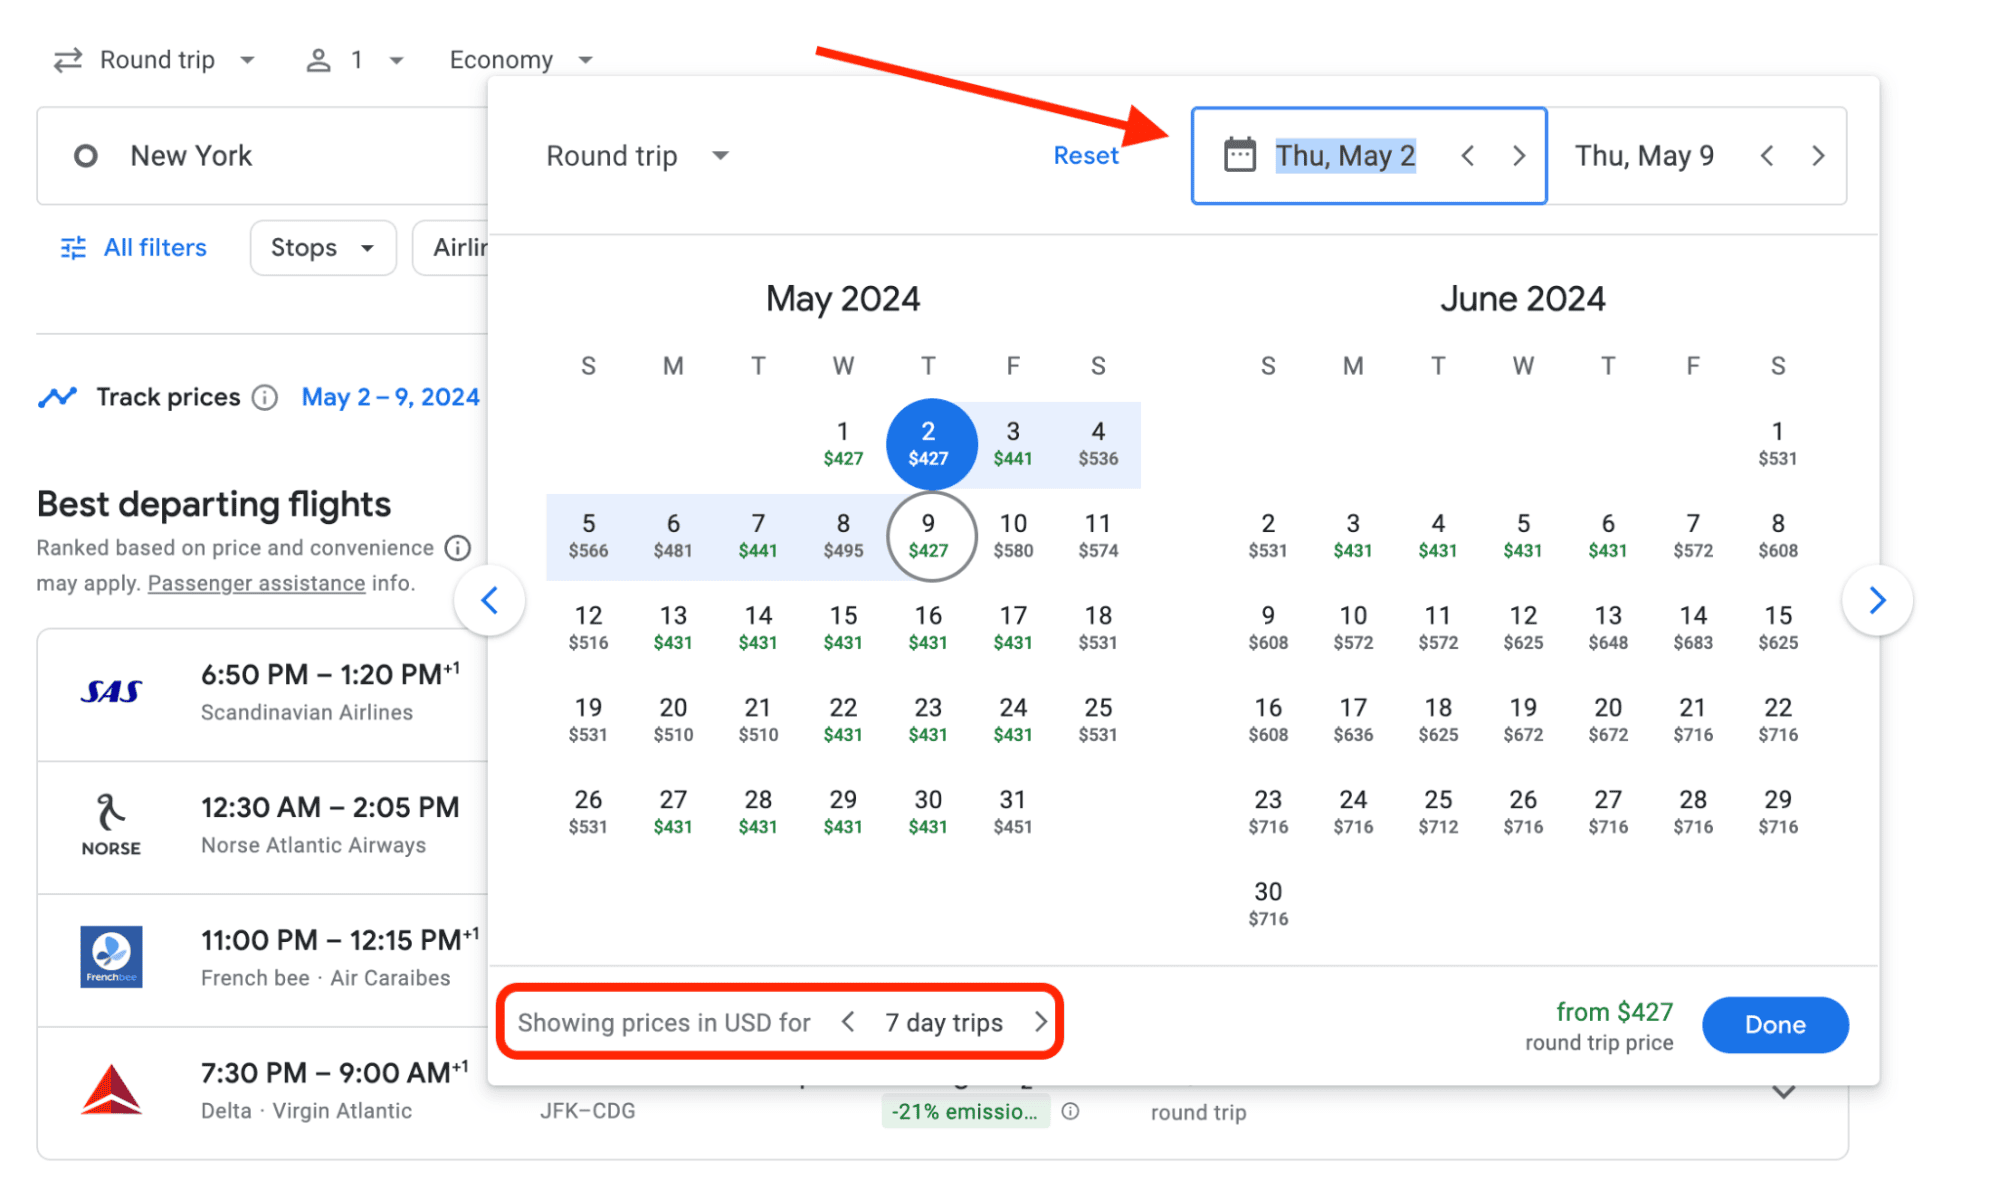Screen dimensions: 1999x1184
Task: Select June 13 on the calendar
Action: (1607, 627)
